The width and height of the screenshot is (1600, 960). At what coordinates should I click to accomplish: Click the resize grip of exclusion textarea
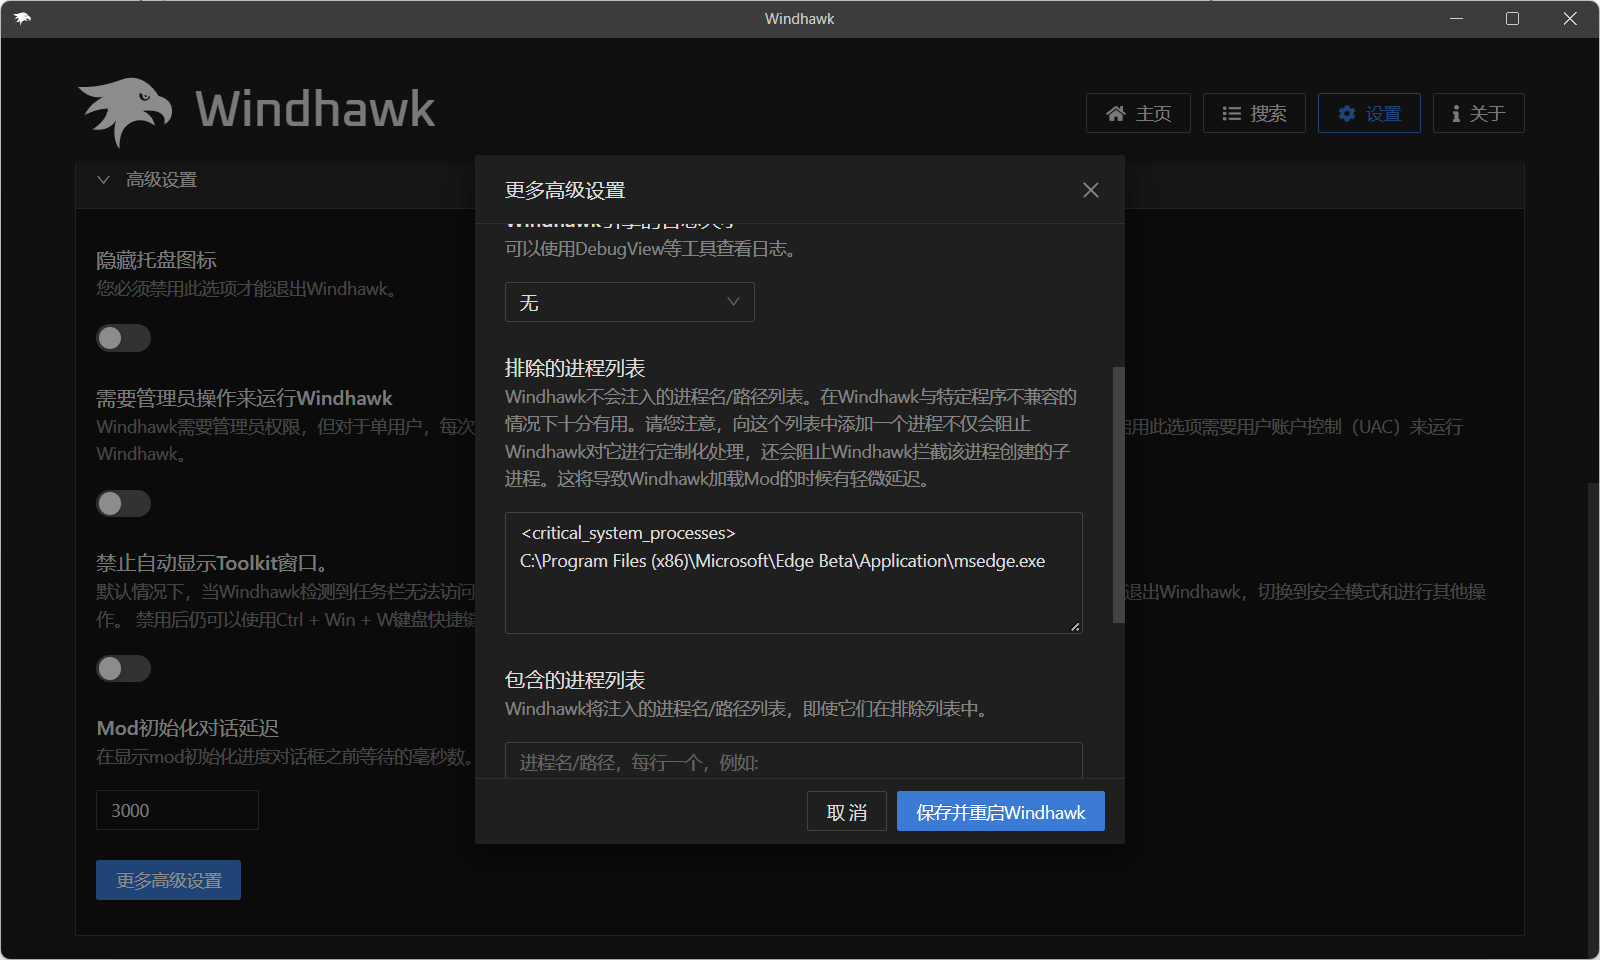pyautogui.click(x=1075, y=626)
